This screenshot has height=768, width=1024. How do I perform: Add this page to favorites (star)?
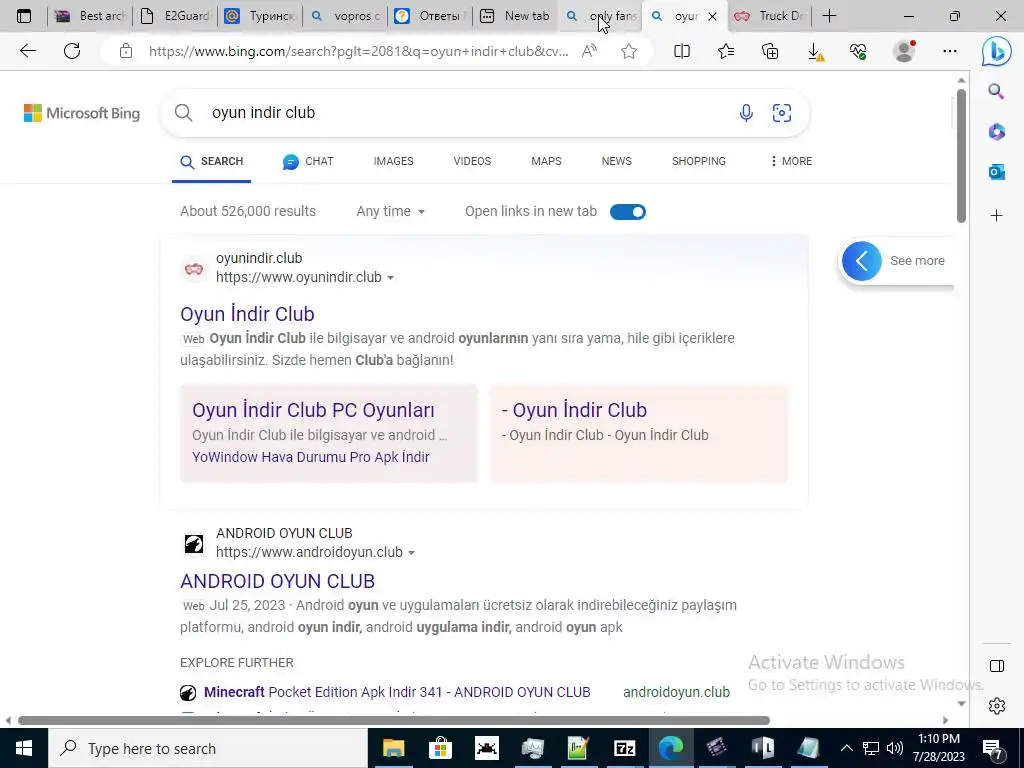point(629,51)
